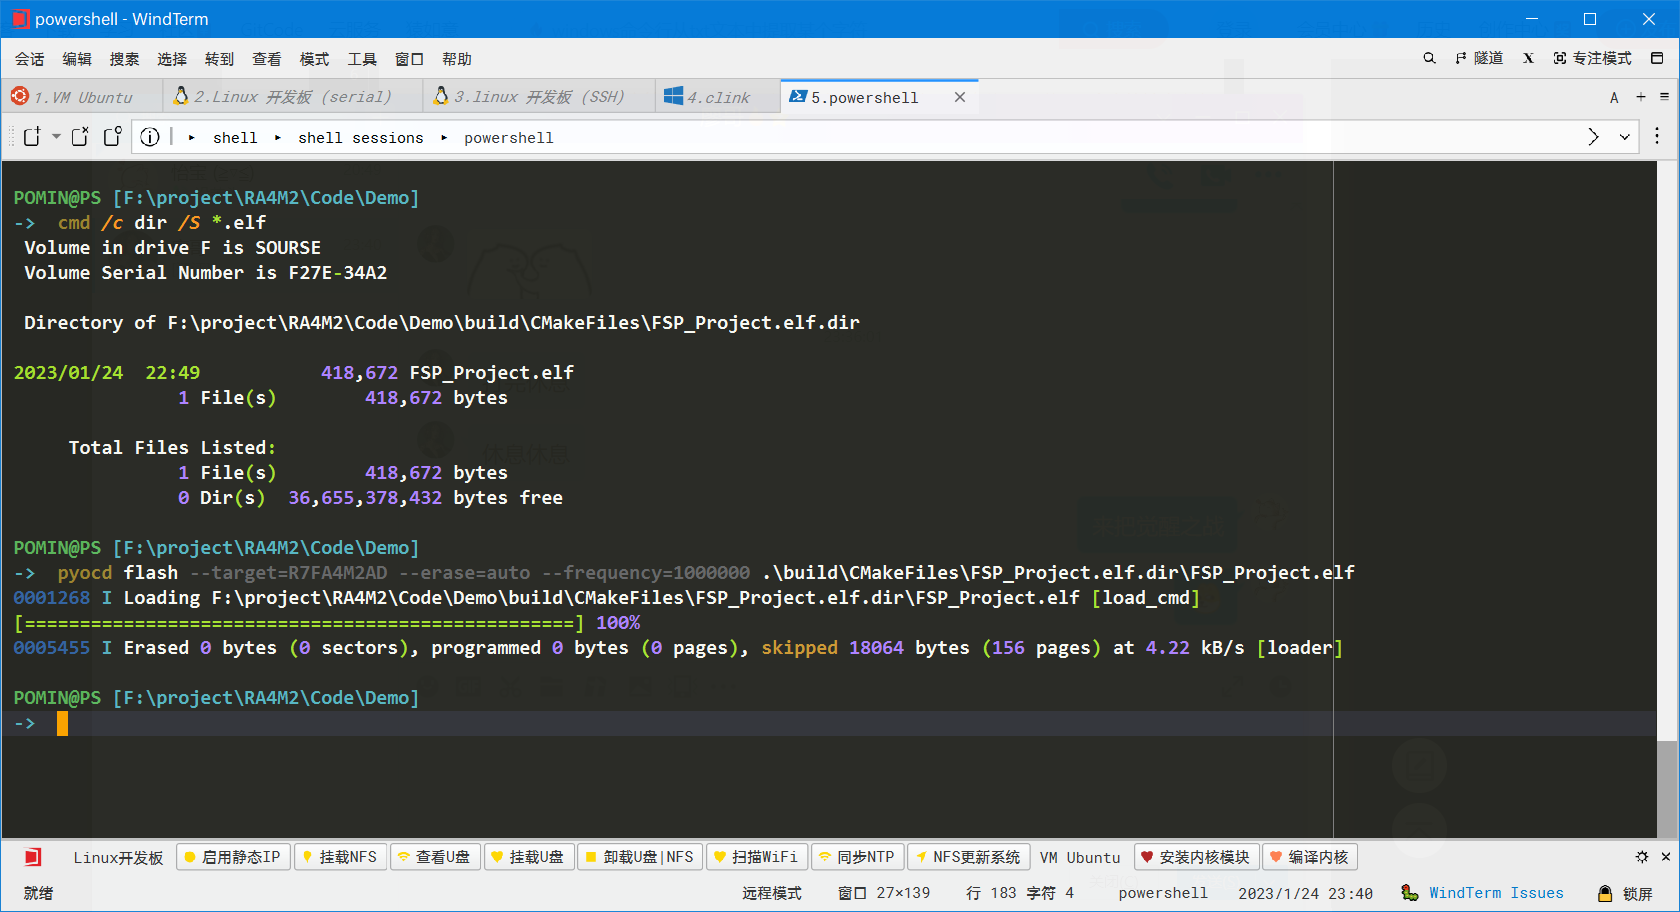This screenshot has width=1680, height=912.
Task: Run the 挂载NFS quick command
Action: (x=340, y=857)
